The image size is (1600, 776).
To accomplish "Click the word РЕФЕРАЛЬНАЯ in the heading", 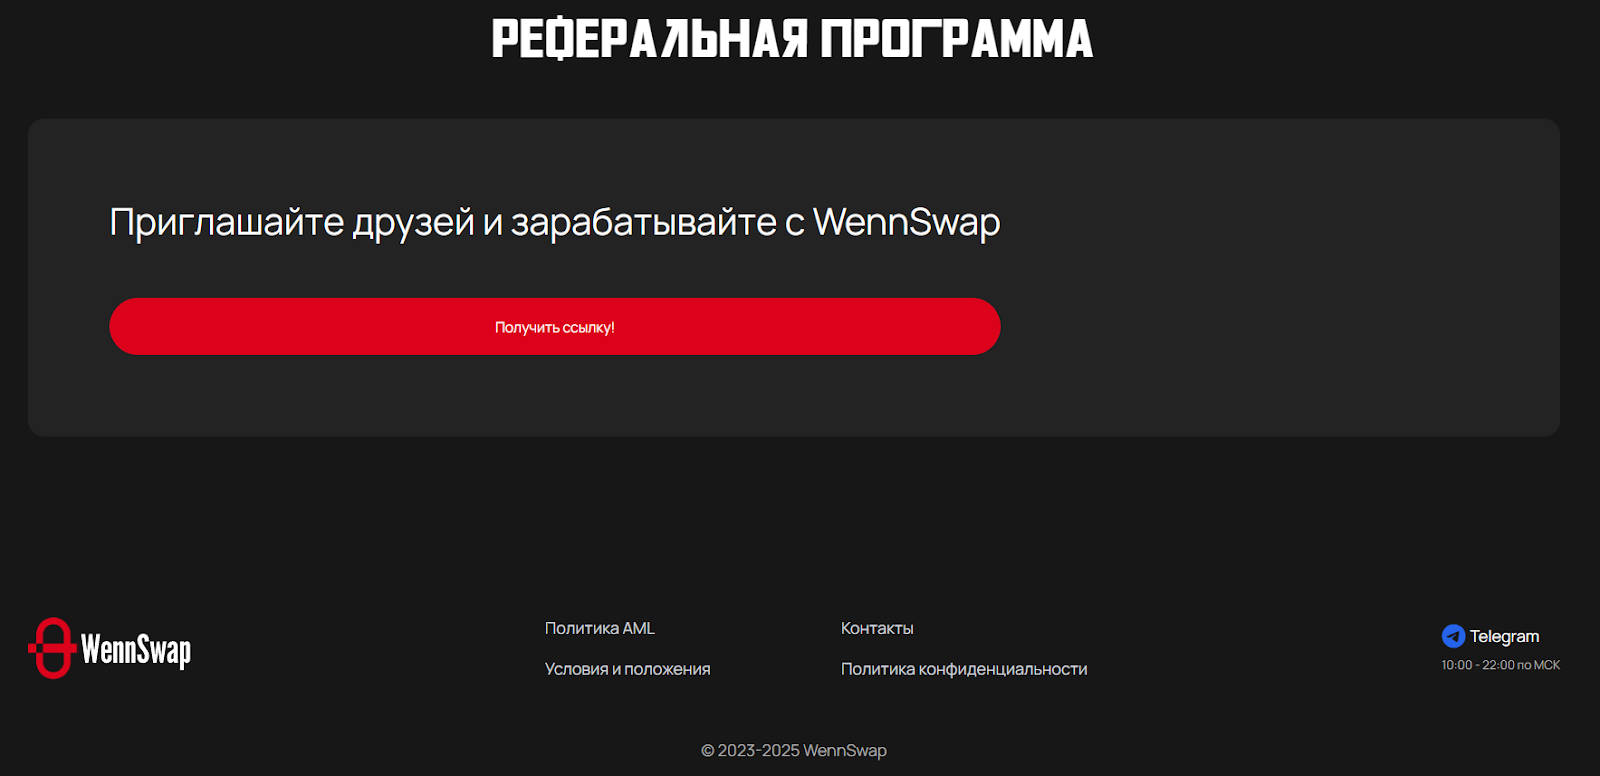I will [650, 40].
